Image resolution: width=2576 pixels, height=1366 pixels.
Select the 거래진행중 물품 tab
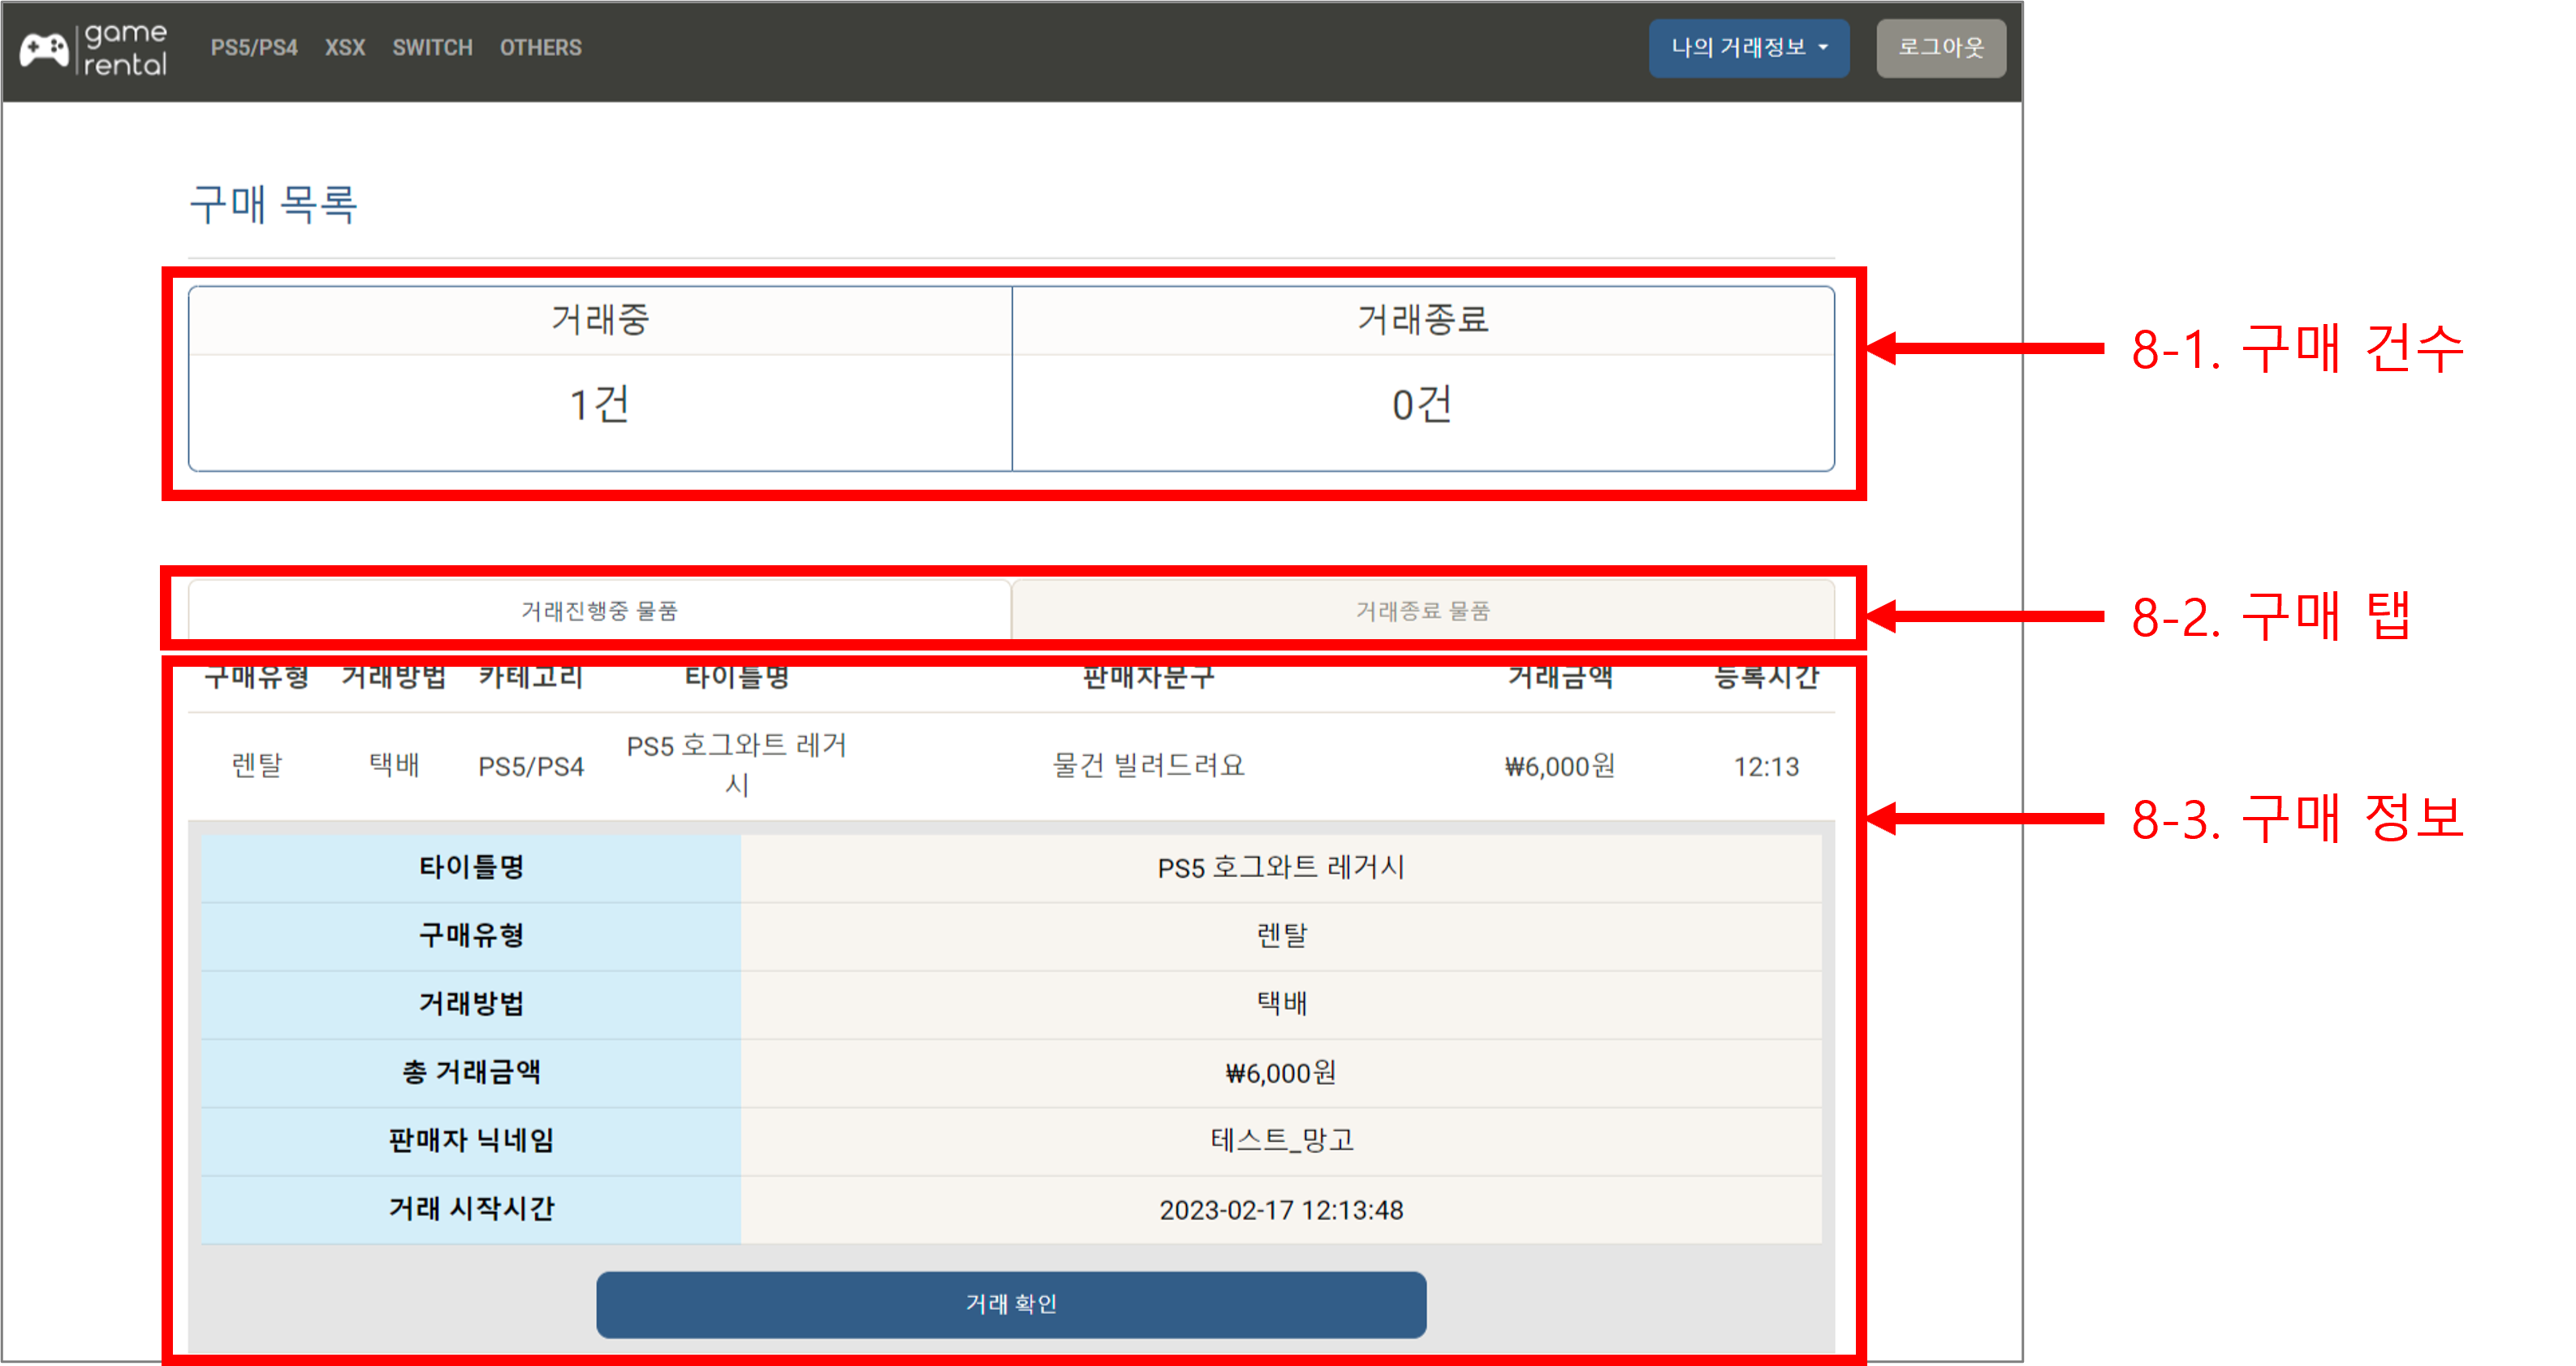[600, 610]
